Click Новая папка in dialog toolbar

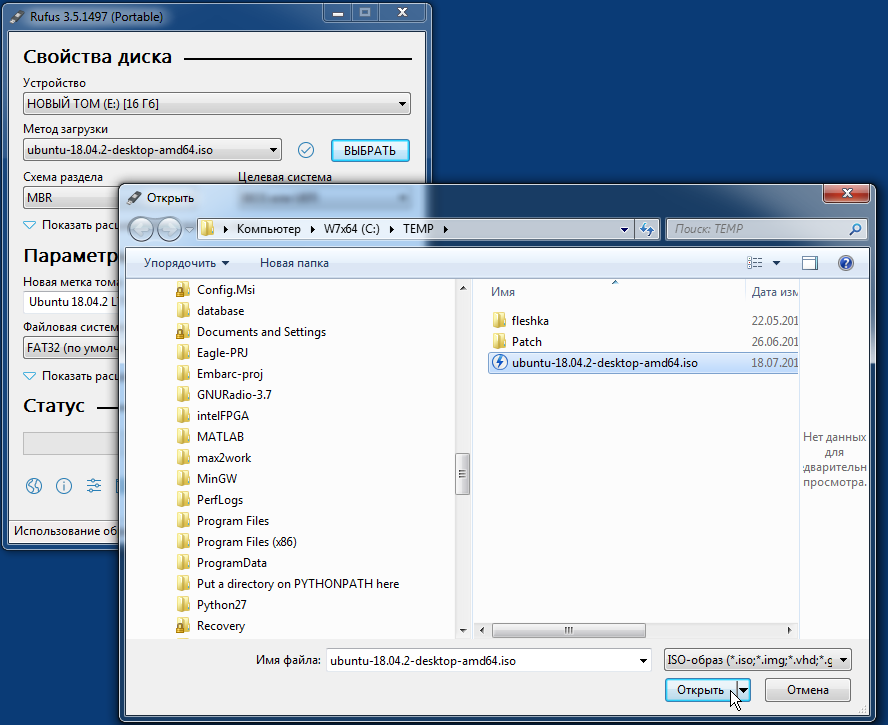294,263
